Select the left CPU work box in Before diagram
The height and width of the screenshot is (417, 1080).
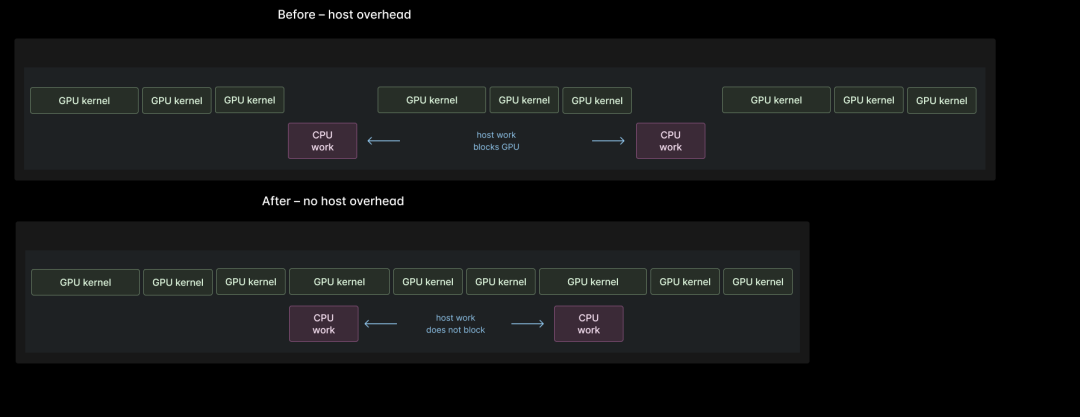click(322, 141)
